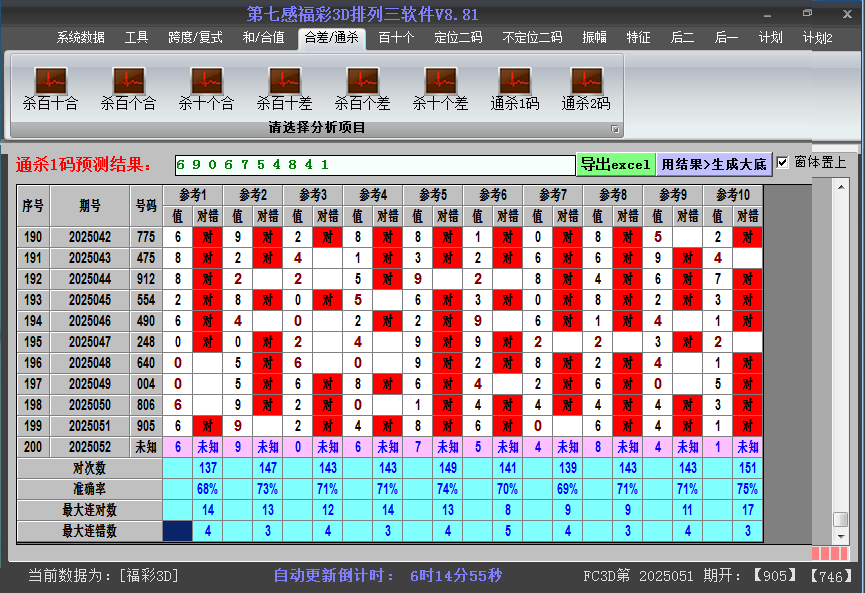Screen dimensions: 865x593
Task: Switch to the 定位二码 tab
Action: pos(458,38)
